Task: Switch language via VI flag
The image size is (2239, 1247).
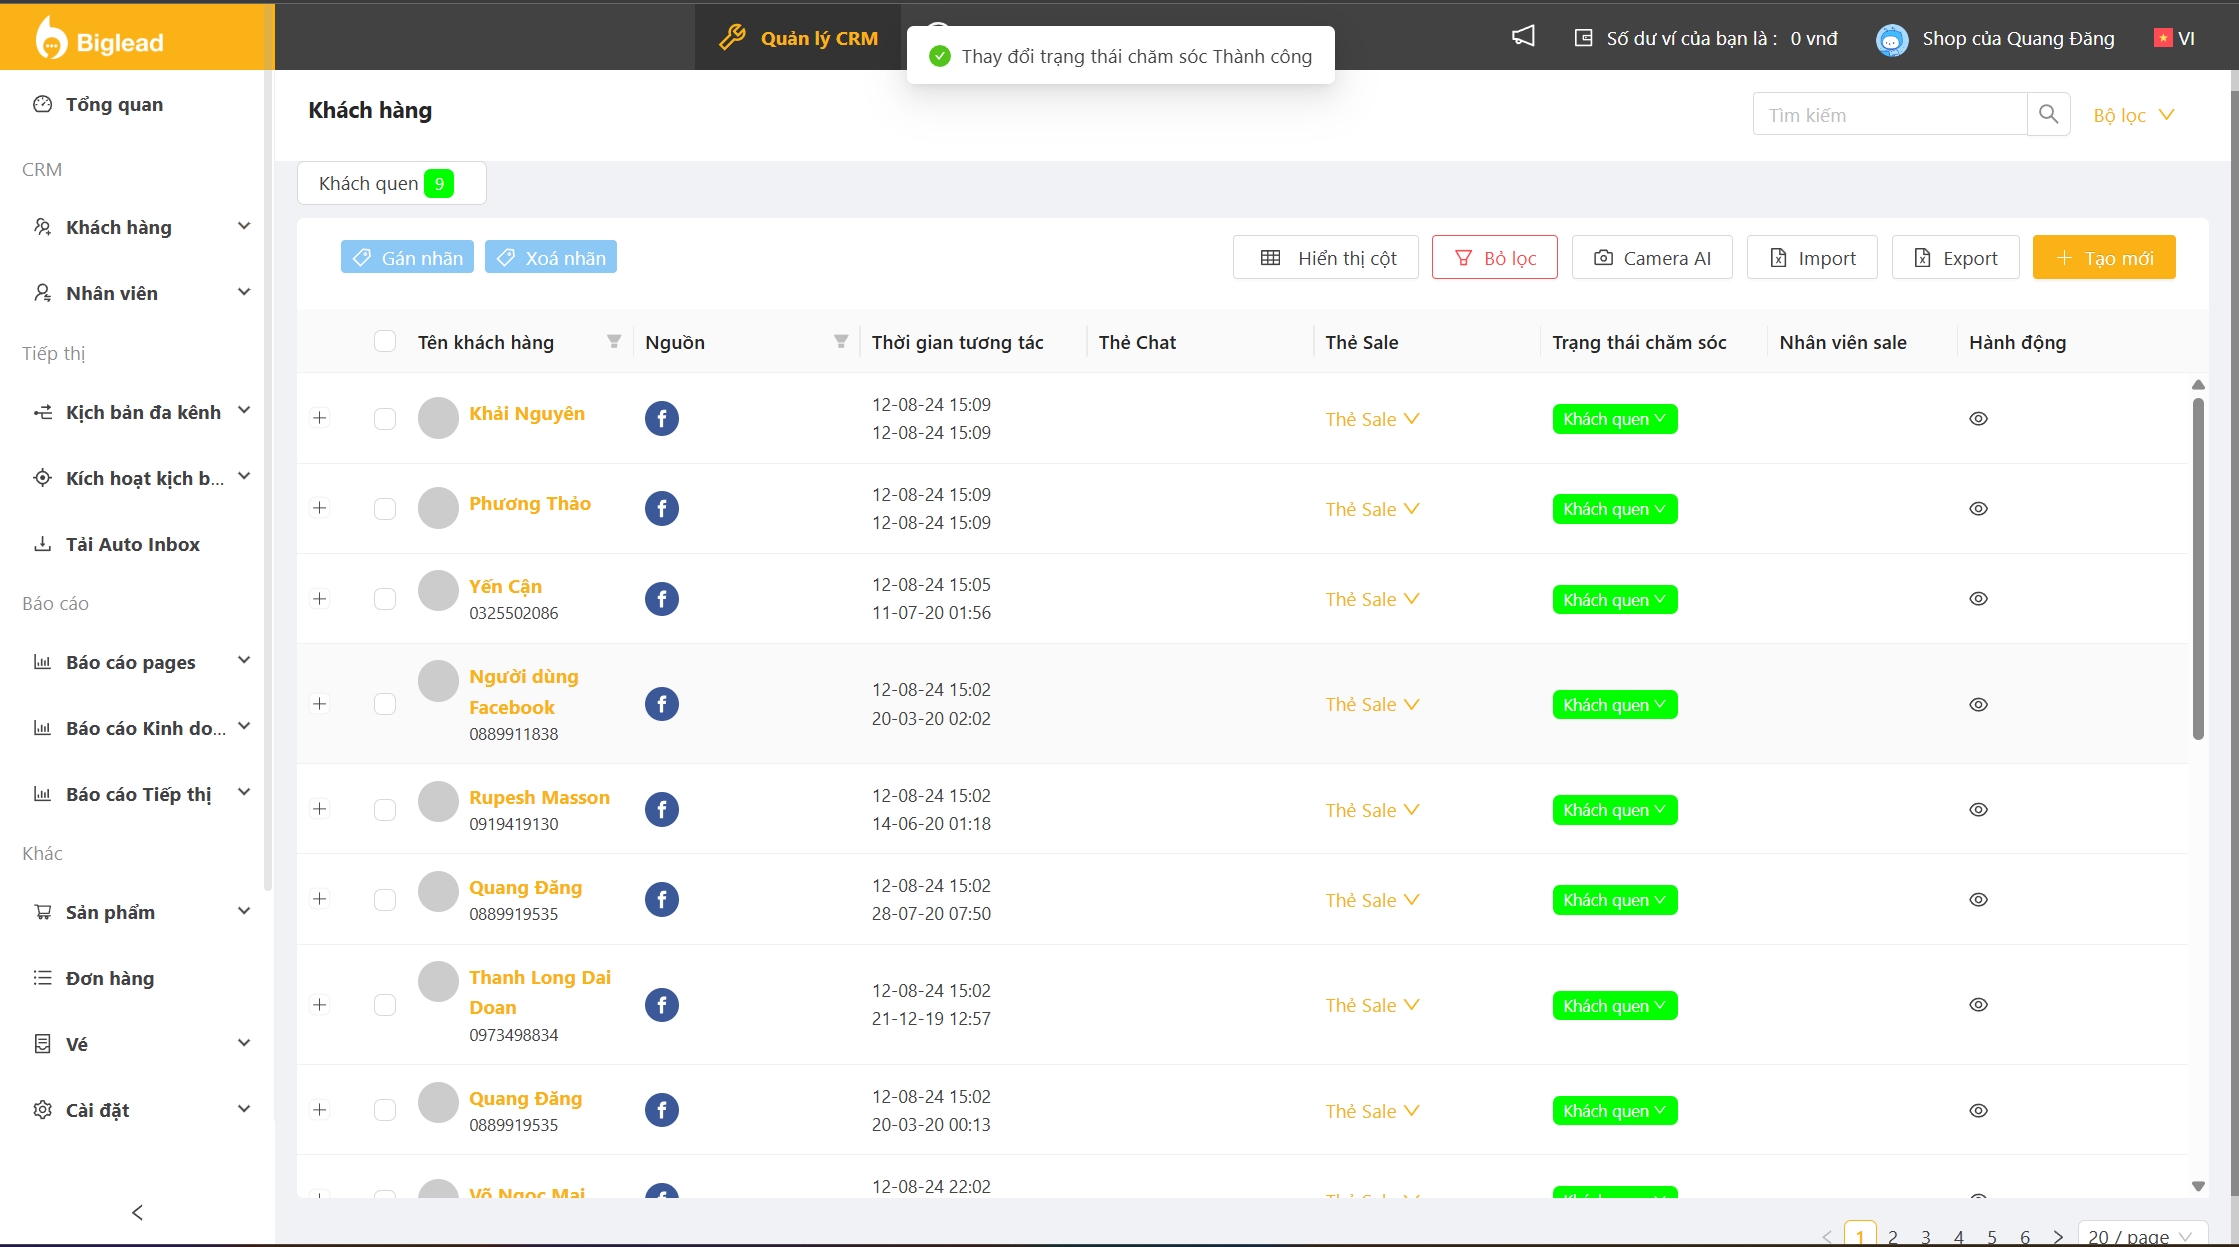Action: (x=2174, y=38)
